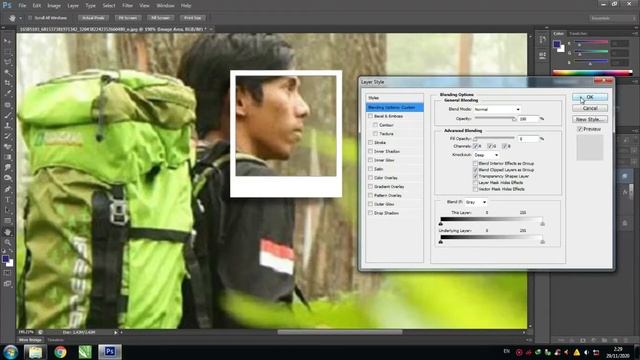640x360 pixels.
Task: Toggle Quick Mask mode icon
Action: [x=8, y=273]
